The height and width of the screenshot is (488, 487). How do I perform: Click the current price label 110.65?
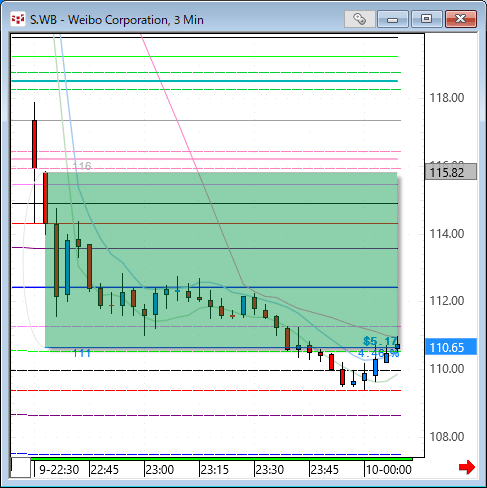(x=451, y=347)
